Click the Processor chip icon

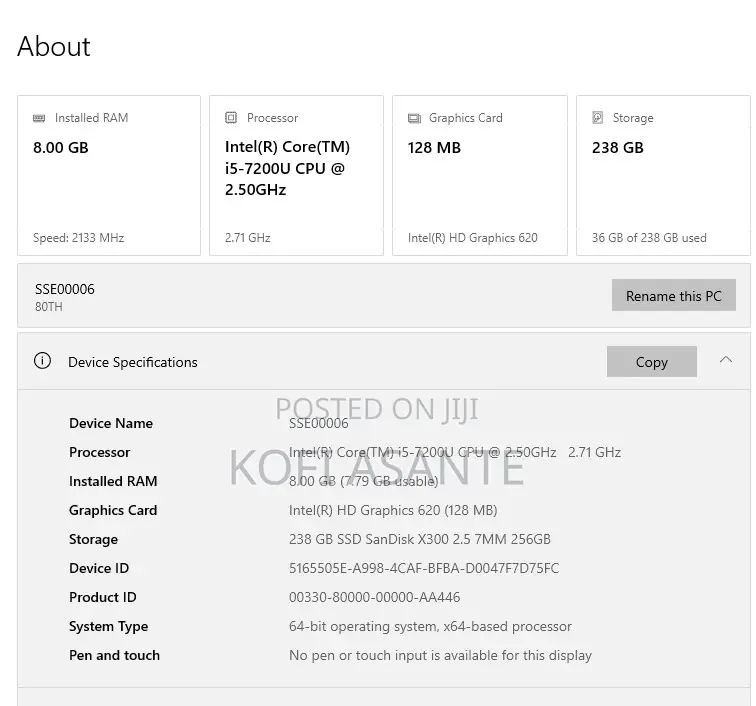point(231,118)
